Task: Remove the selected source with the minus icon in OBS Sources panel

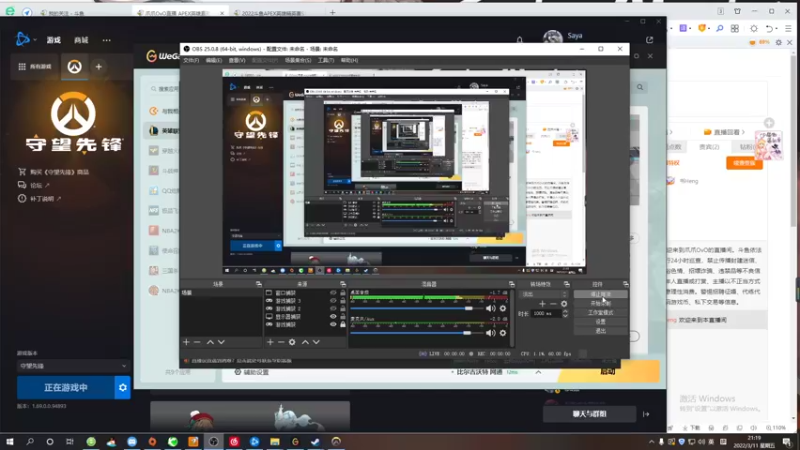Action: [281, 342]
